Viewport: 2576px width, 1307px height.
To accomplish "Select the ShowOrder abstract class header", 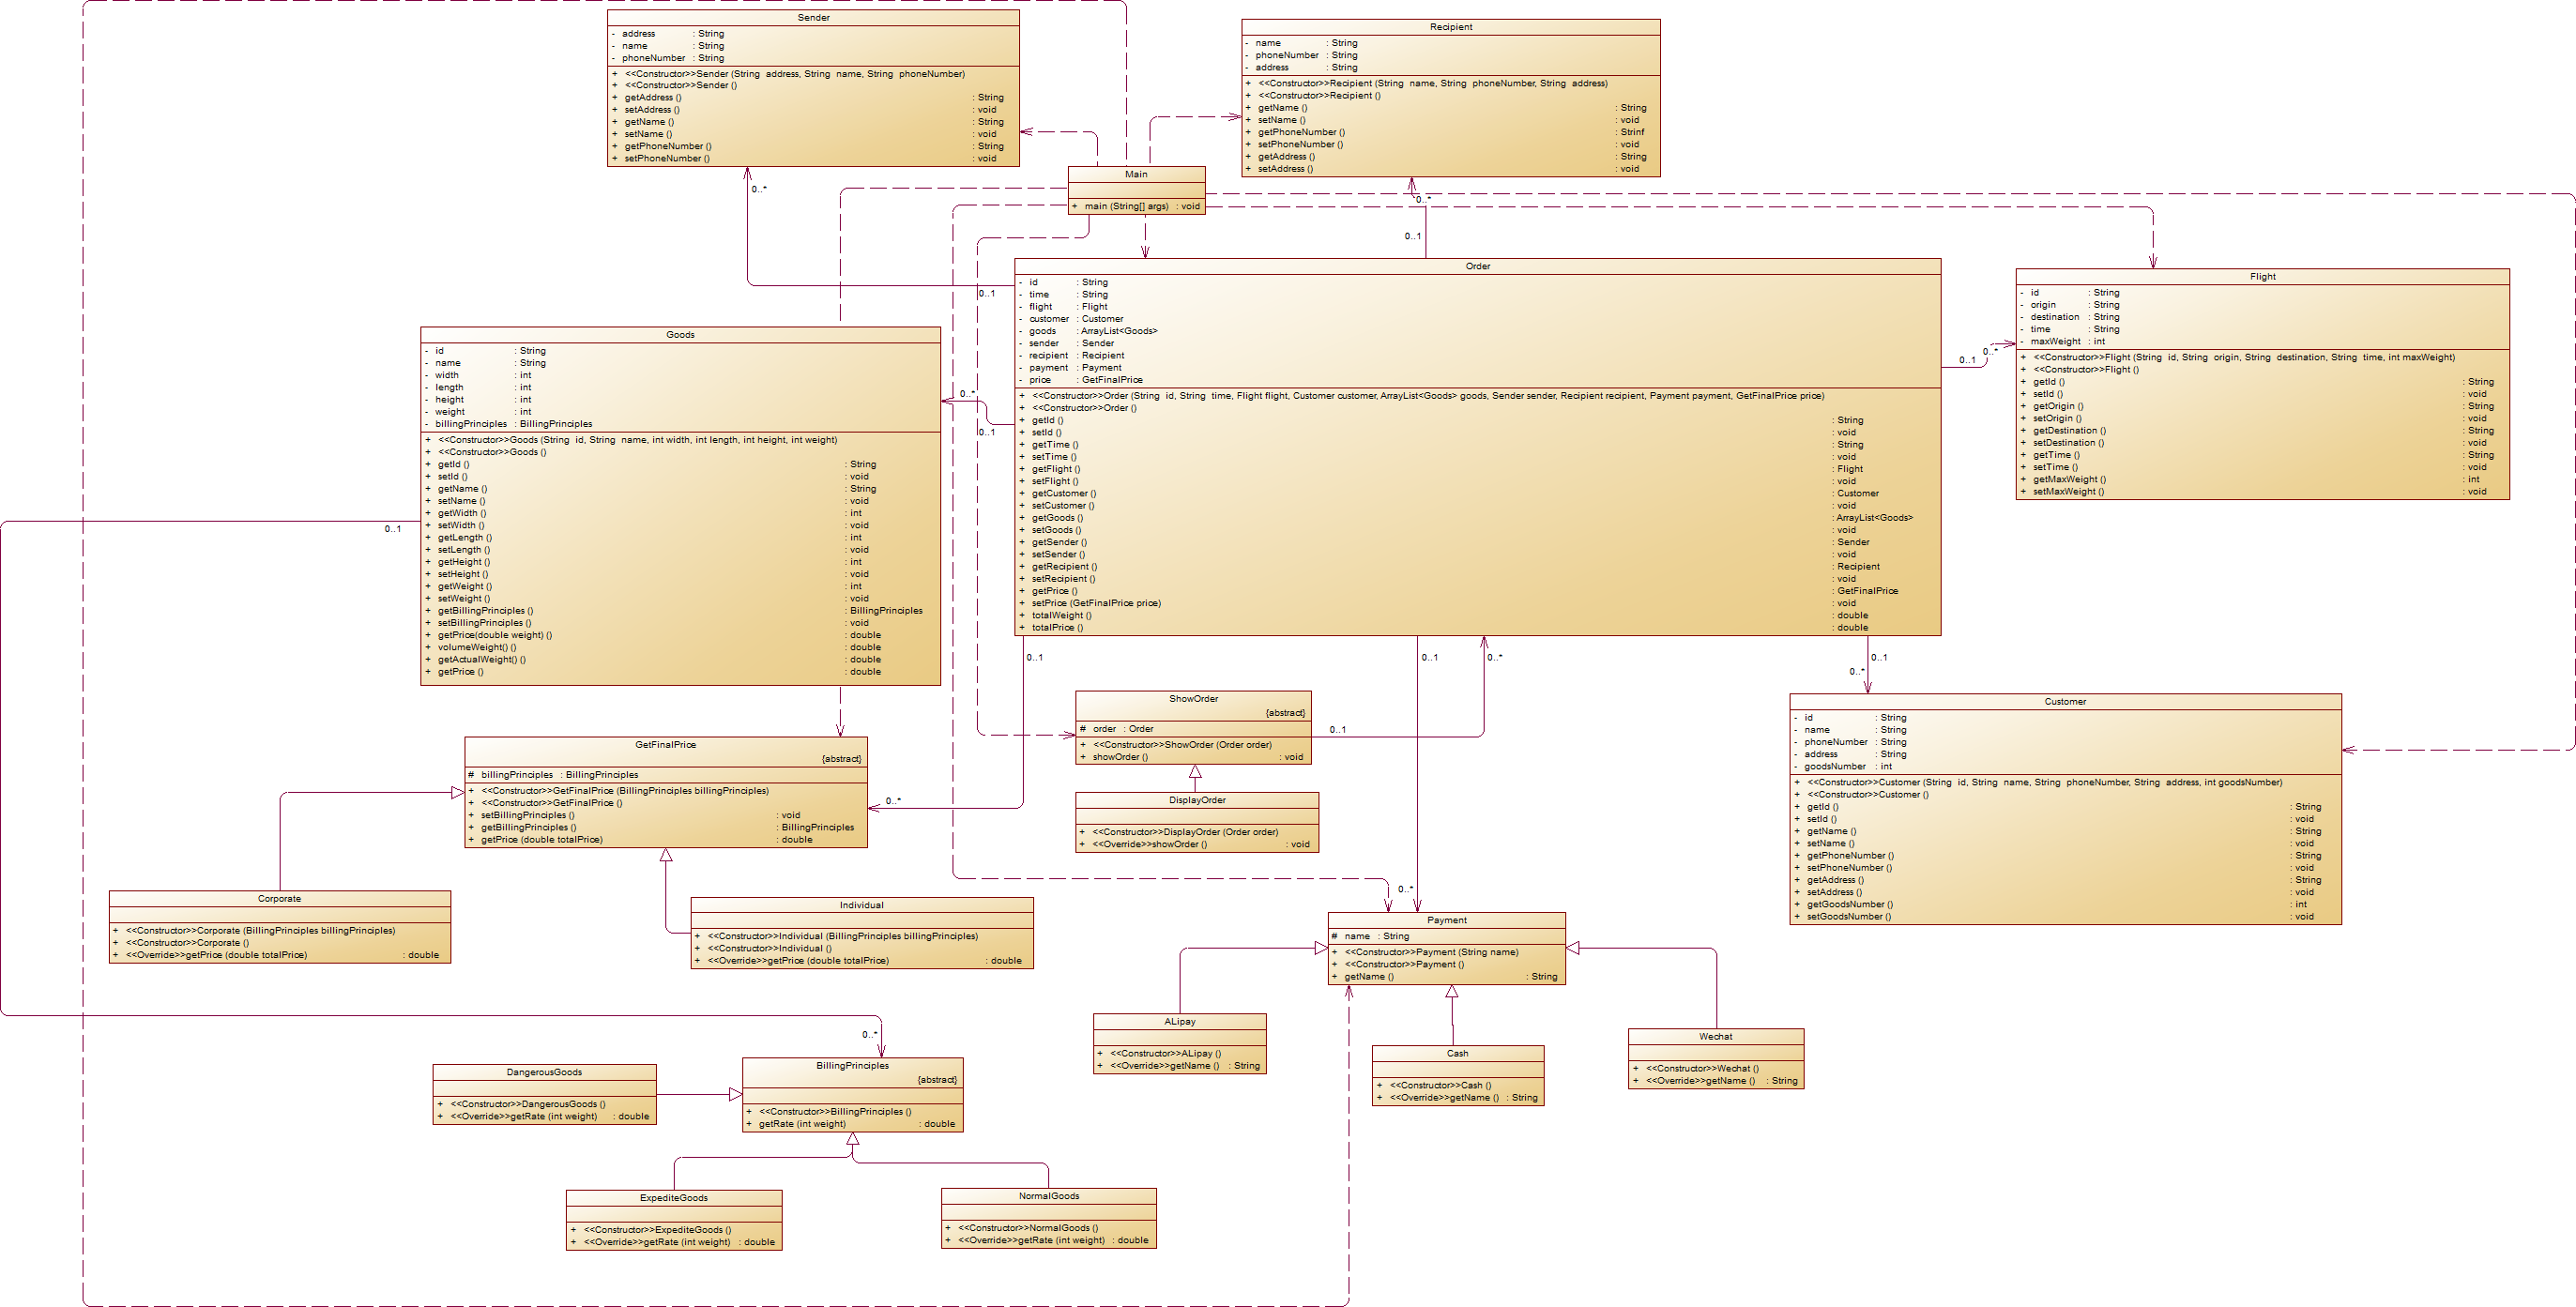I will point(1193,699).
